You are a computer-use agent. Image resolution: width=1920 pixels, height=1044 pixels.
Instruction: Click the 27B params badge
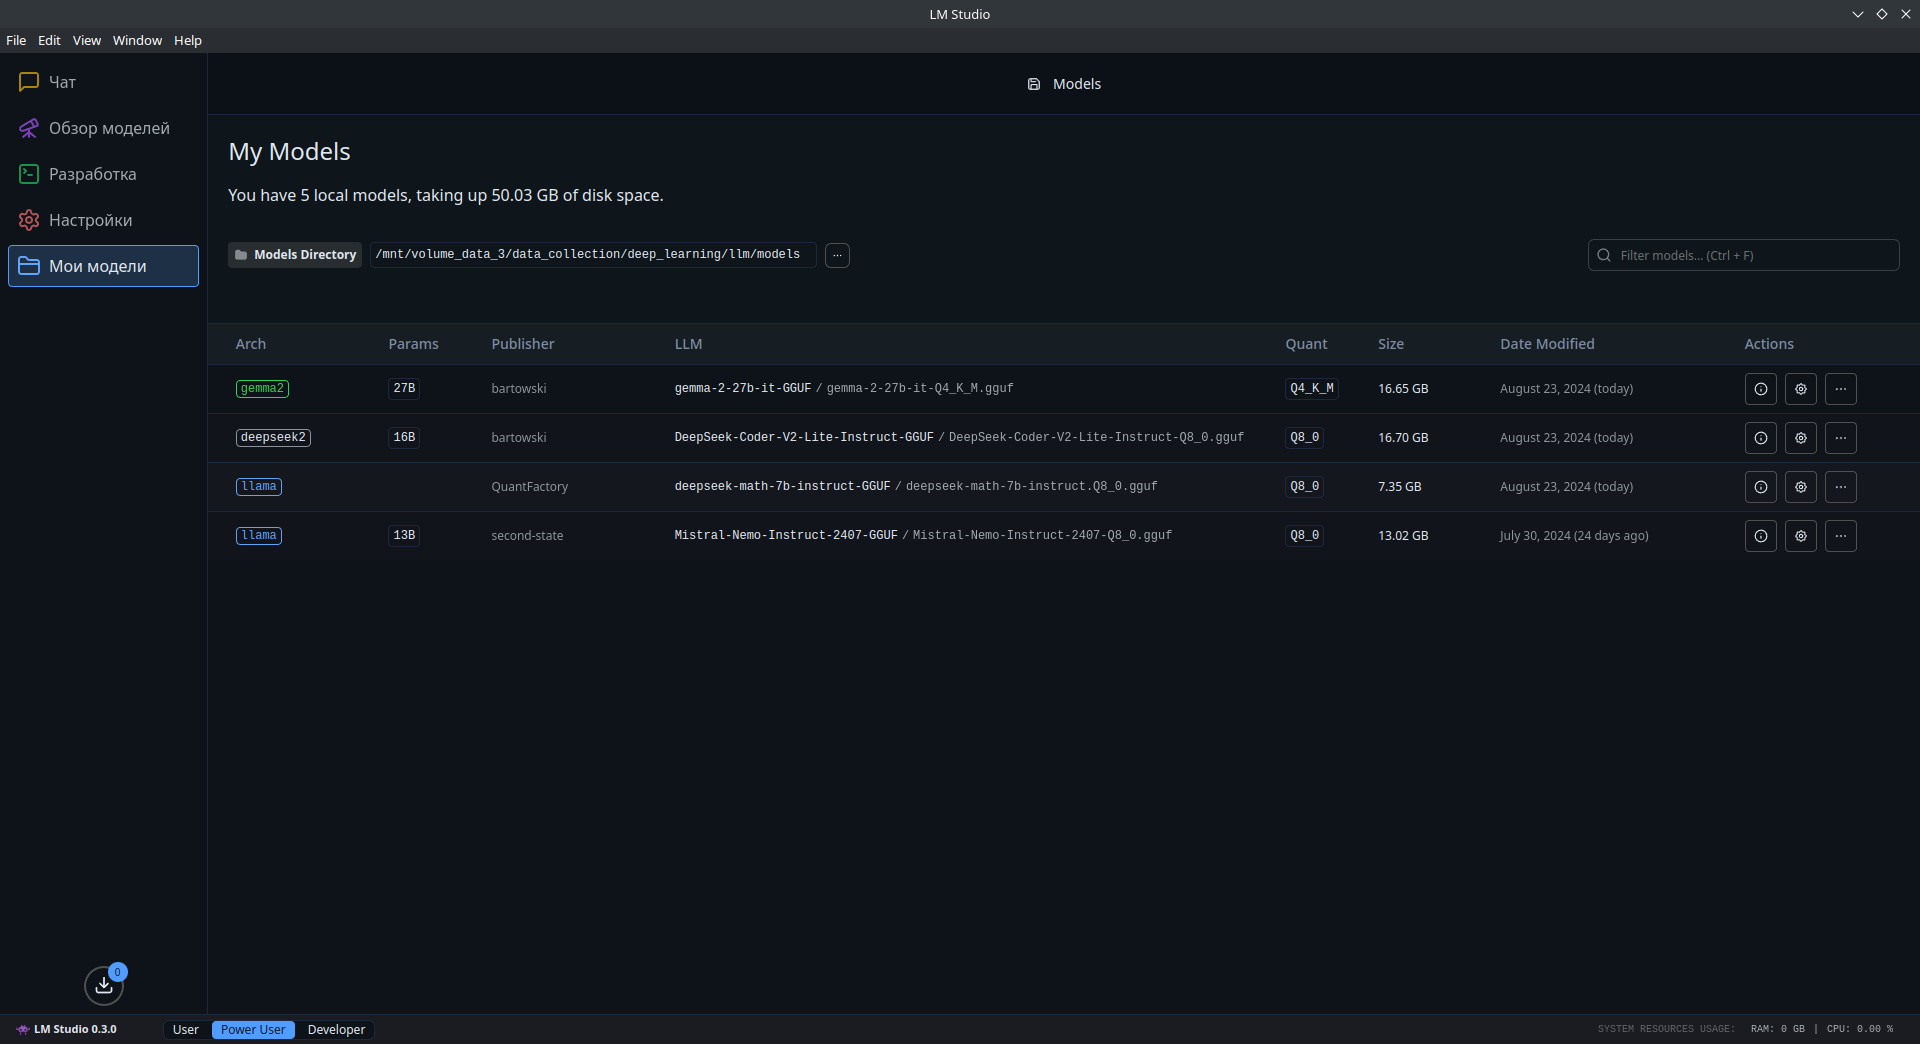coord(404,389)
